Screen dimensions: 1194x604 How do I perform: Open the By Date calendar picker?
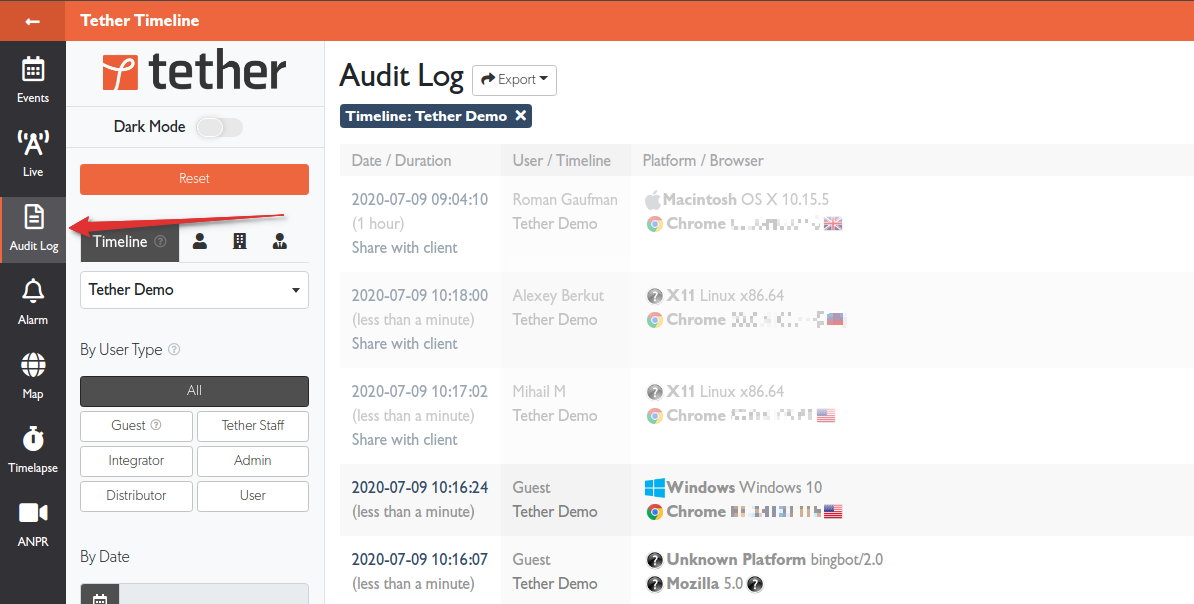click(x=99, y=597)
